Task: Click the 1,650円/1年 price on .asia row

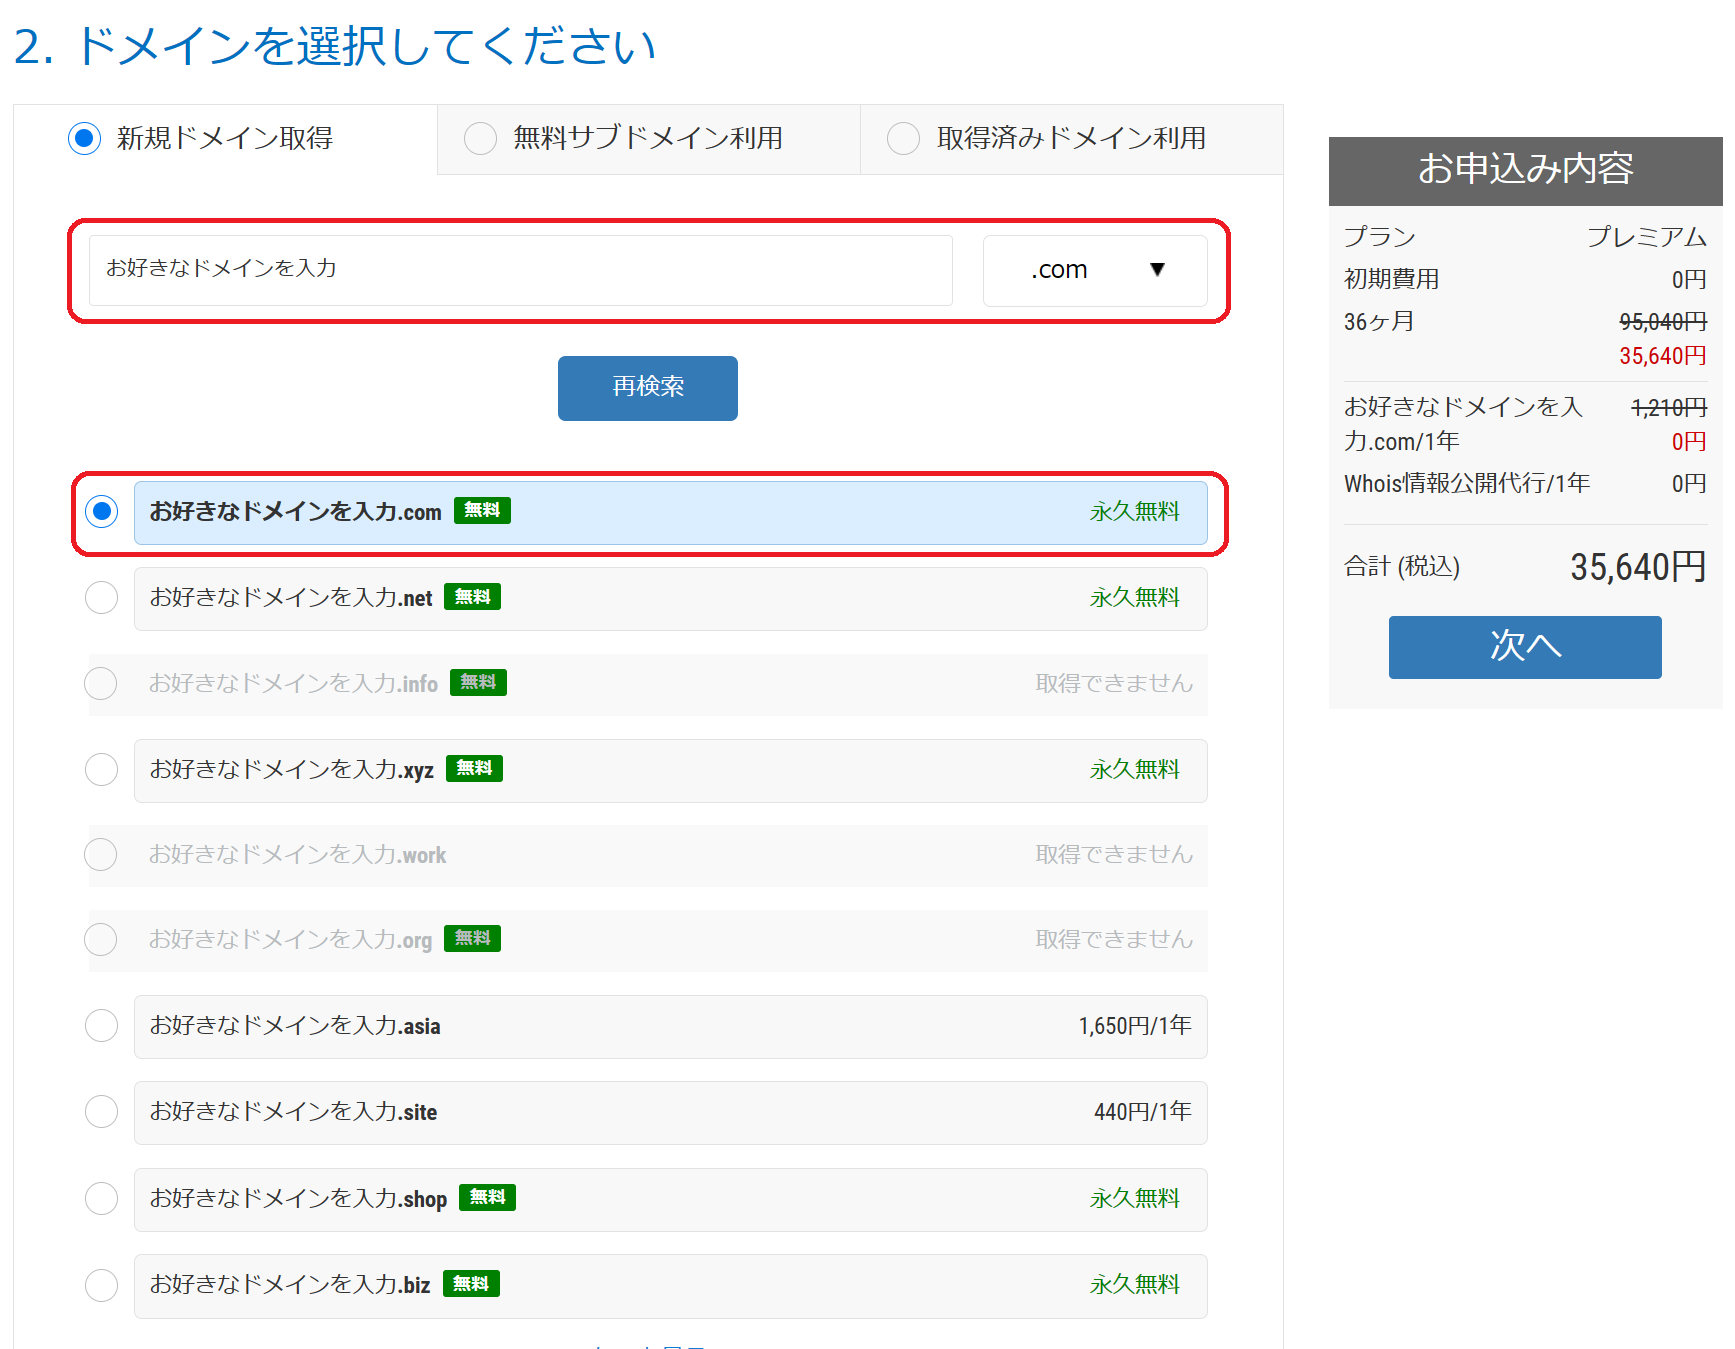Action: (x=1134, y=1026)
